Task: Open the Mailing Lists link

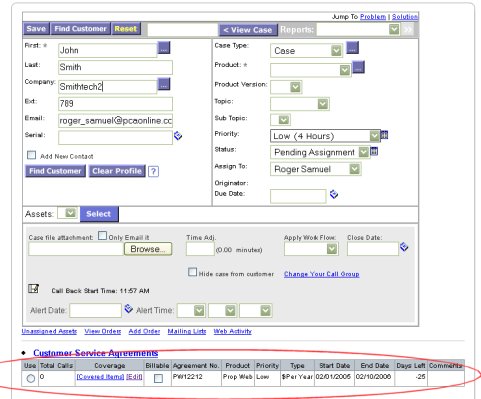Action: (187, 331)
